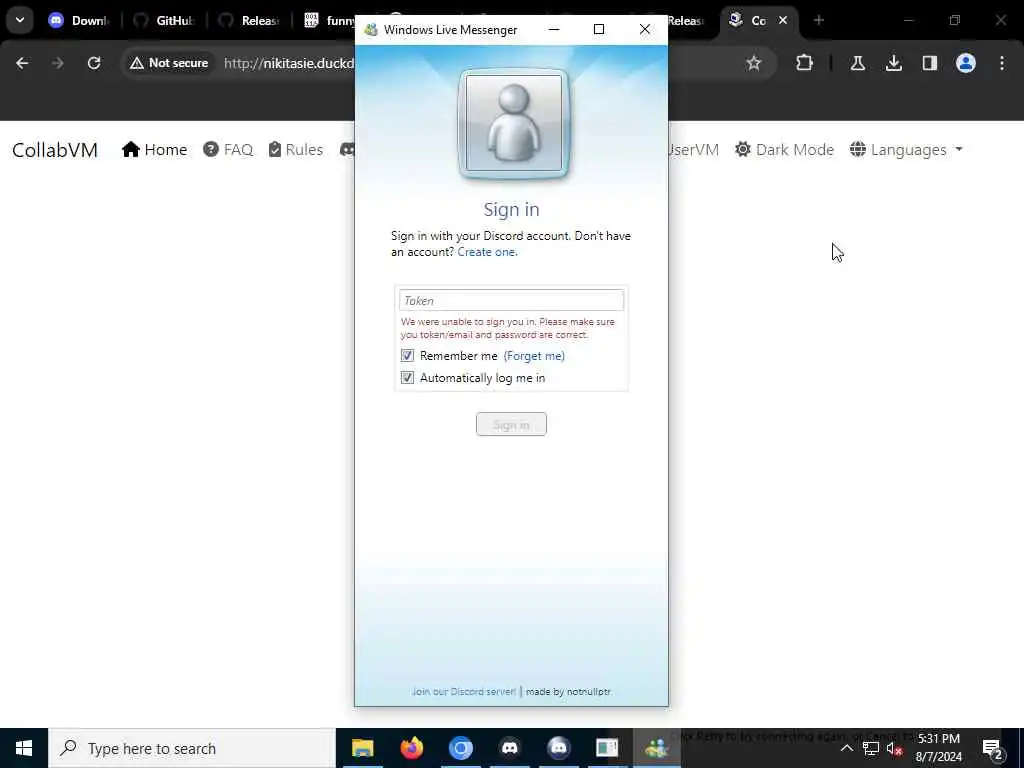Click the muted volume tray icon
This screenshot has height=768, width=1024.
[894, 749]
